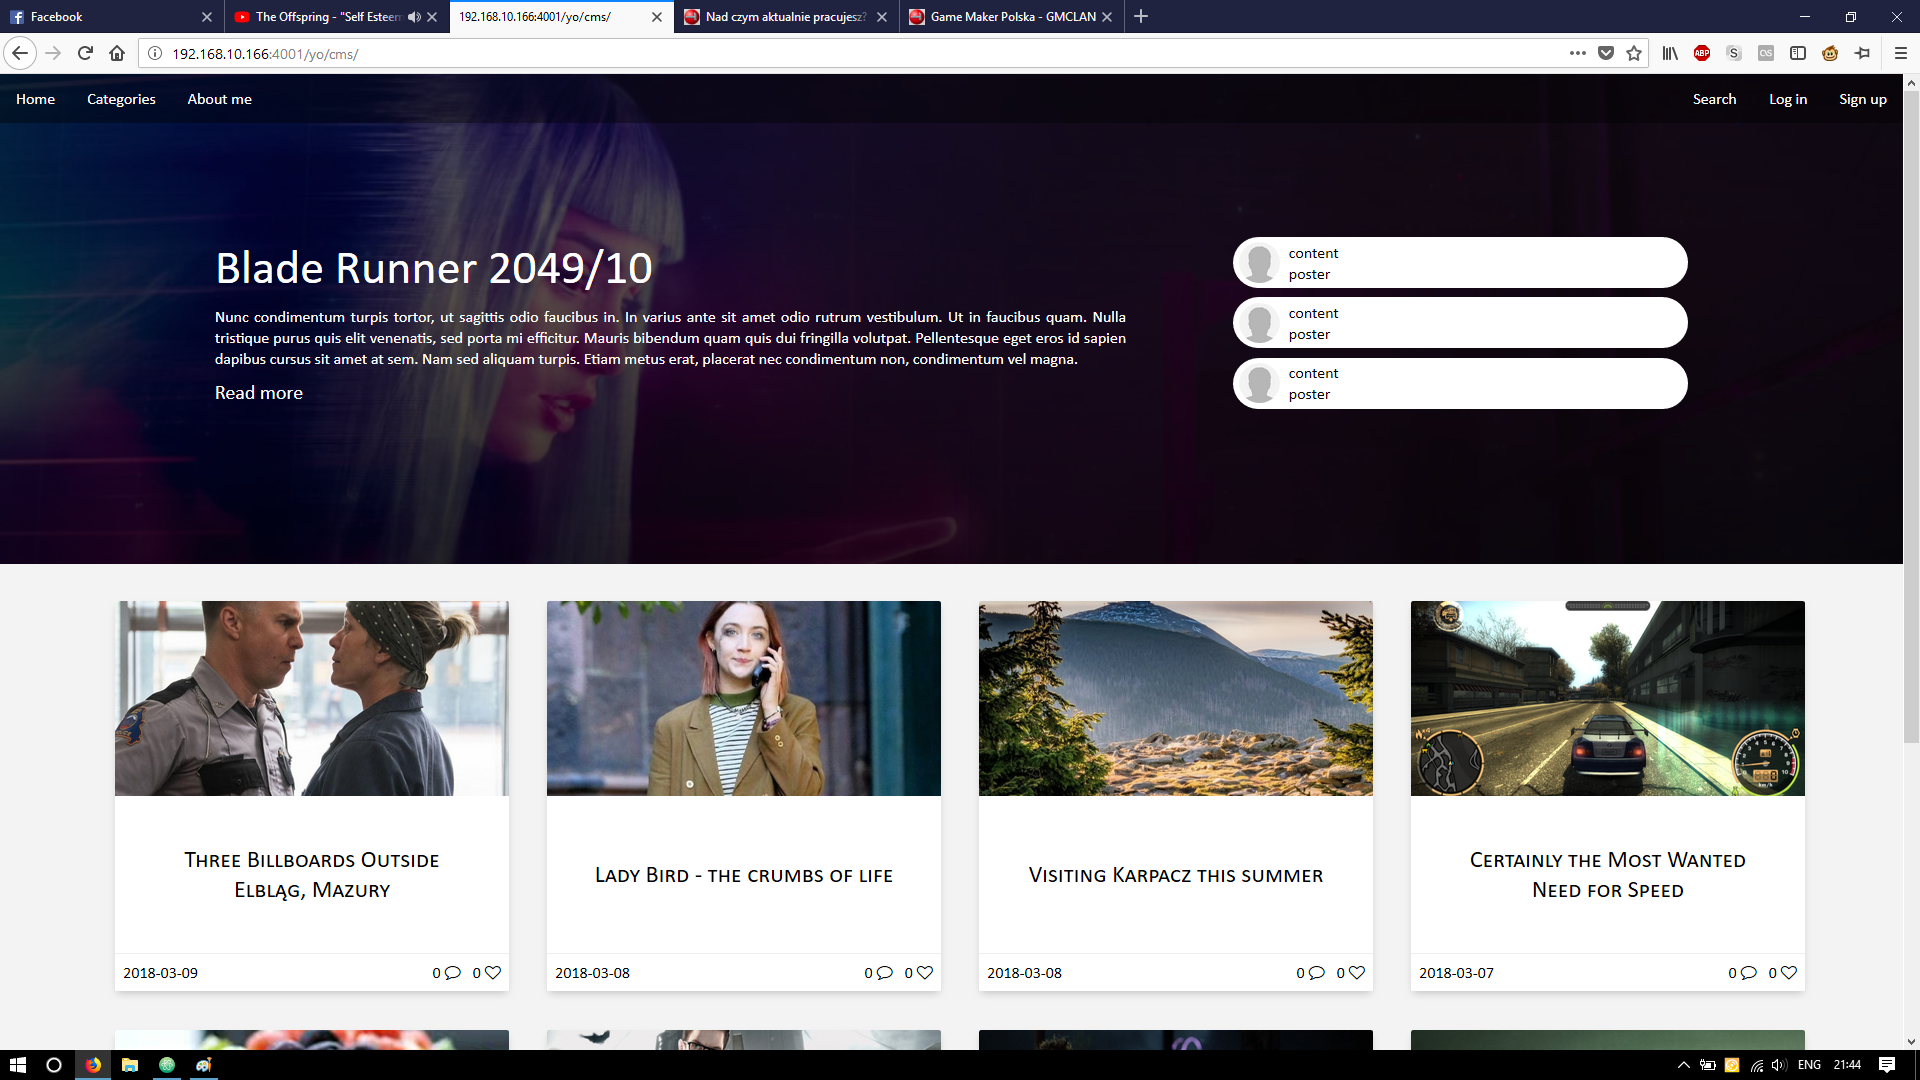The width and height of the screenshot is (1920, 1080).
Task: Bookmark this page with star icon
Action: click(1634, 53)
